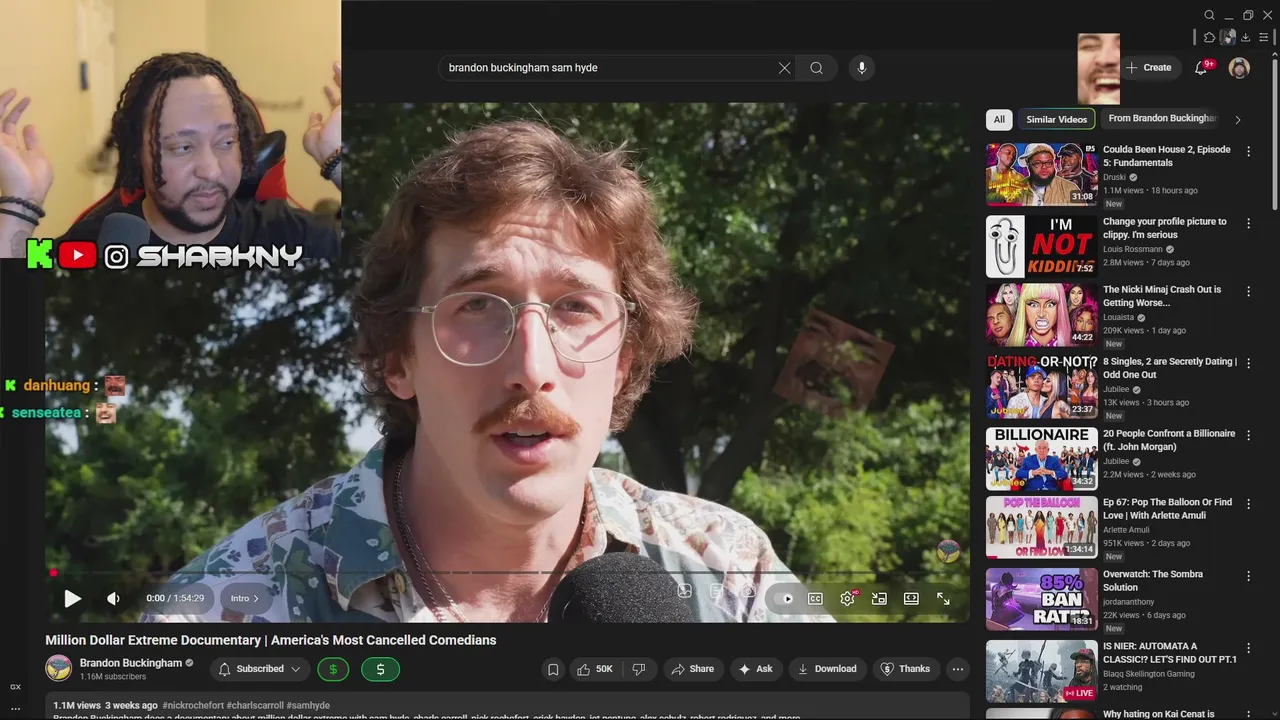Open options for Overwatch Sombra video
The image size is (1280, 720).
[1248, 576]
